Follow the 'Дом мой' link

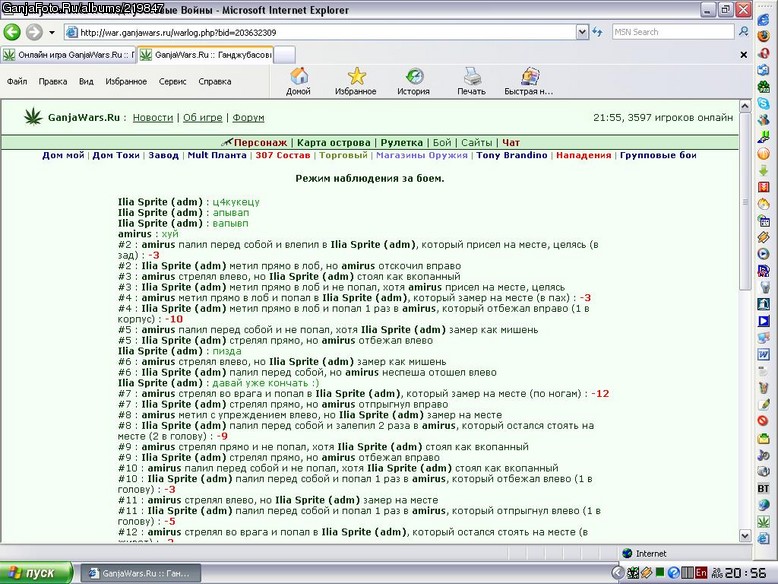point(63,155)
